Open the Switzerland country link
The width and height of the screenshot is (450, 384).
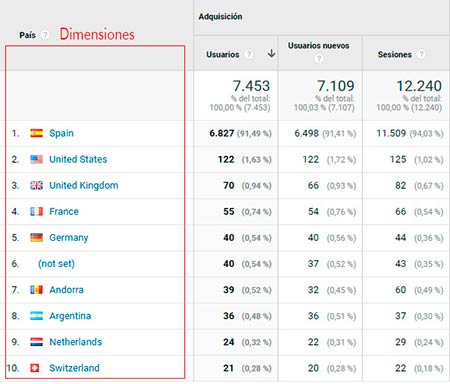coord(74,368)
